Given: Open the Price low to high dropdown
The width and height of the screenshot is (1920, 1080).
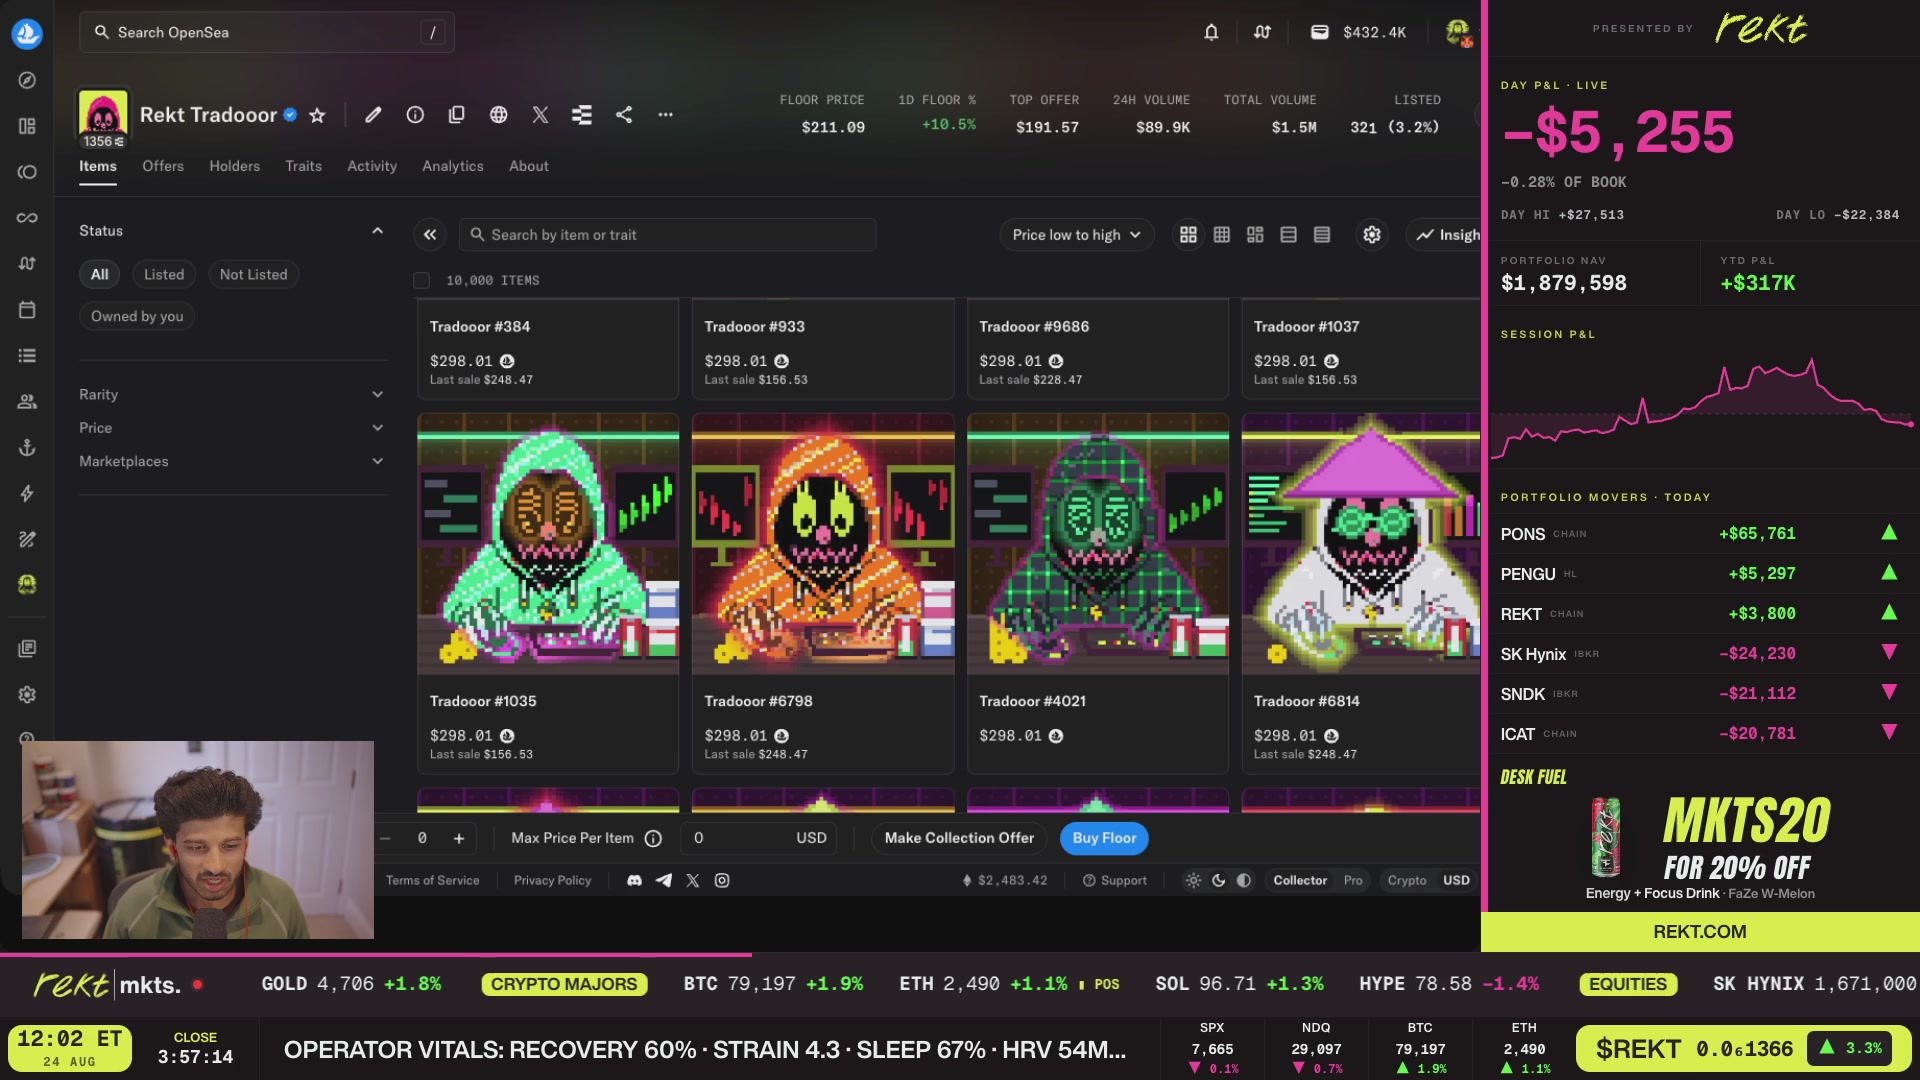Looking at the screenshot, I should click(1077, 235).
